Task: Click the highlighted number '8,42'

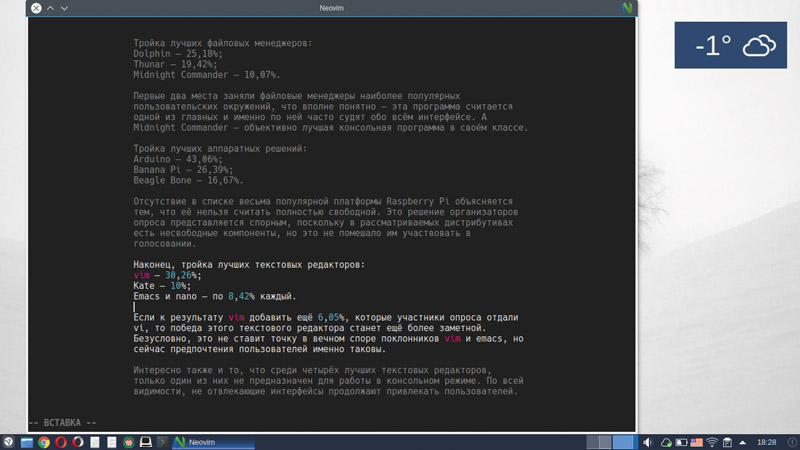Action: pyautogui.click(x=239, y=296)
